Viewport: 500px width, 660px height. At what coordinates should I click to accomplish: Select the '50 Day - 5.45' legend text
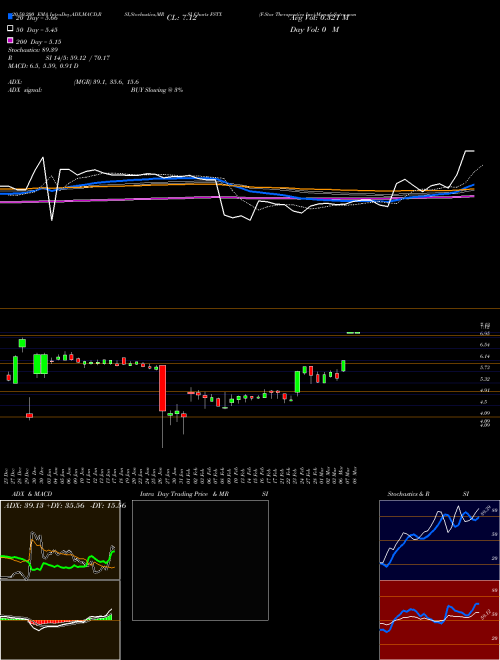pyautogui.click(x=37, y=30)
